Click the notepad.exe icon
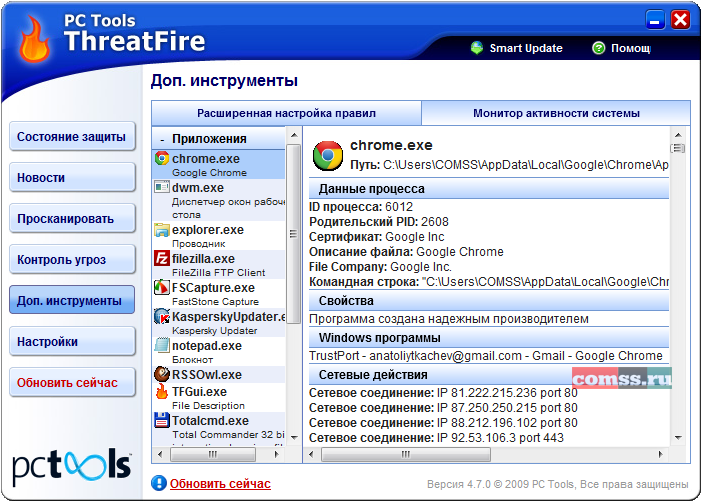702x502 pixels. (x=162, y=345)
